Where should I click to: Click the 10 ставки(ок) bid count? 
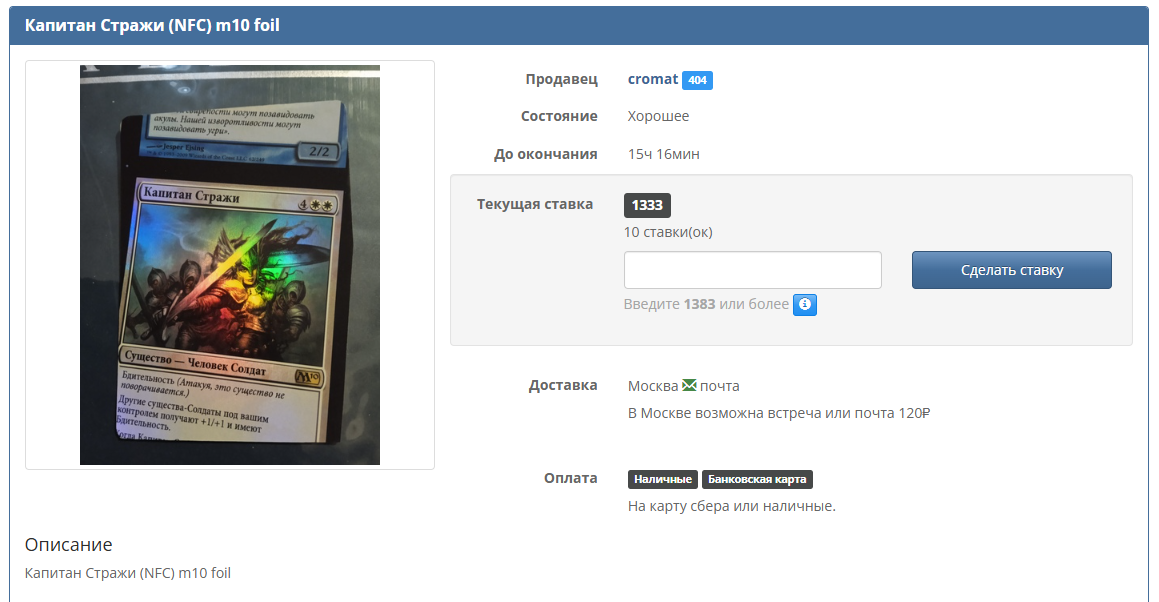pos(667,232)
